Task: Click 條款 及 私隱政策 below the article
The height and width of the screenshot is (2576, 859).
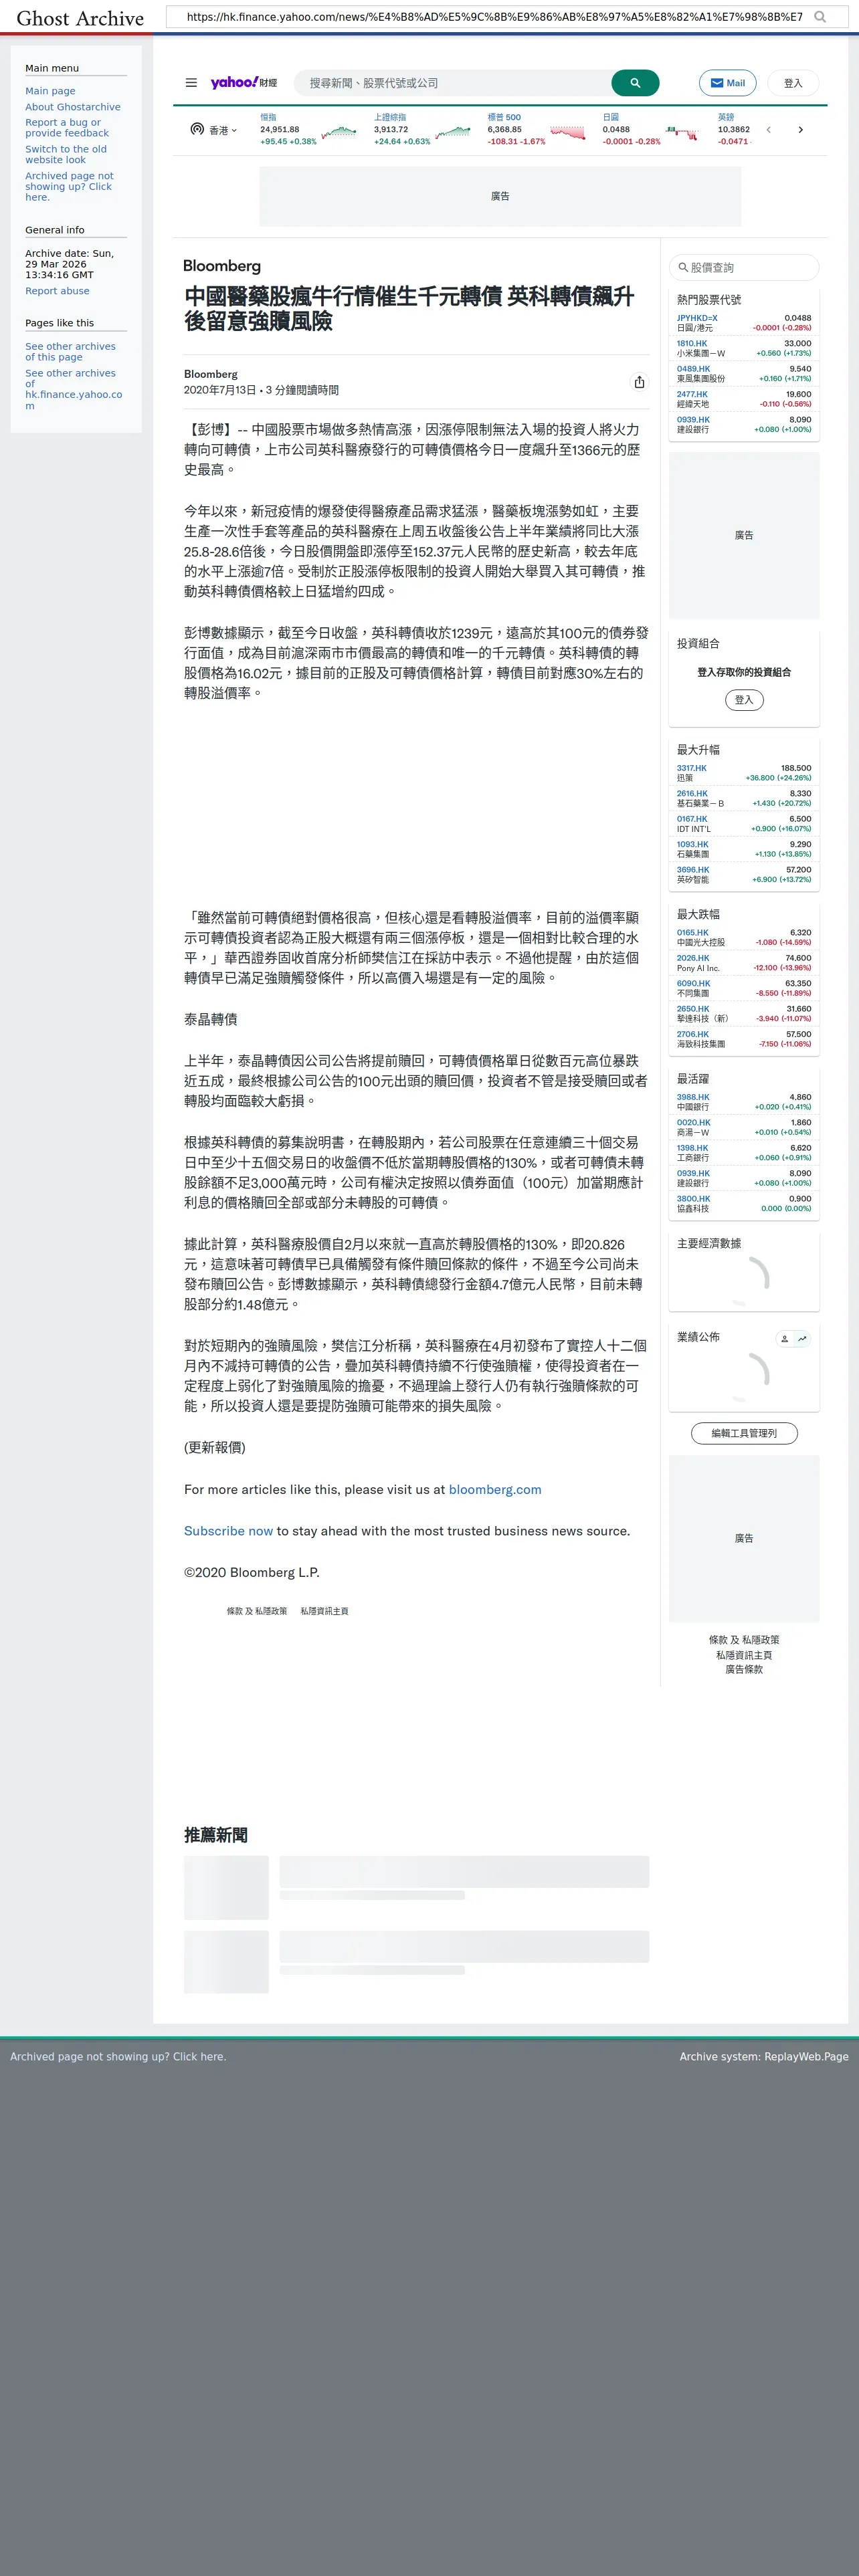Action: [257, 1611]
